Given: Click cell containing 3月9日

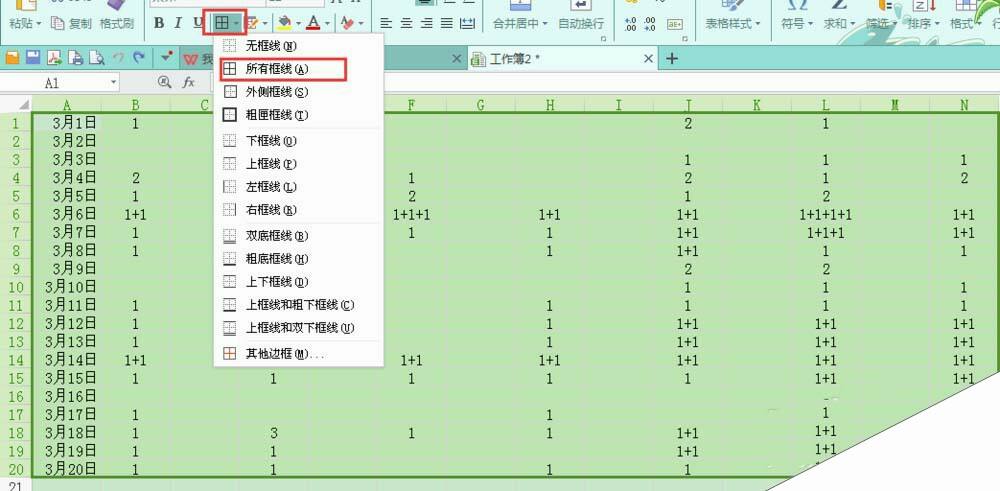Looking at the screenshot, I should click(x=66, y=269).
